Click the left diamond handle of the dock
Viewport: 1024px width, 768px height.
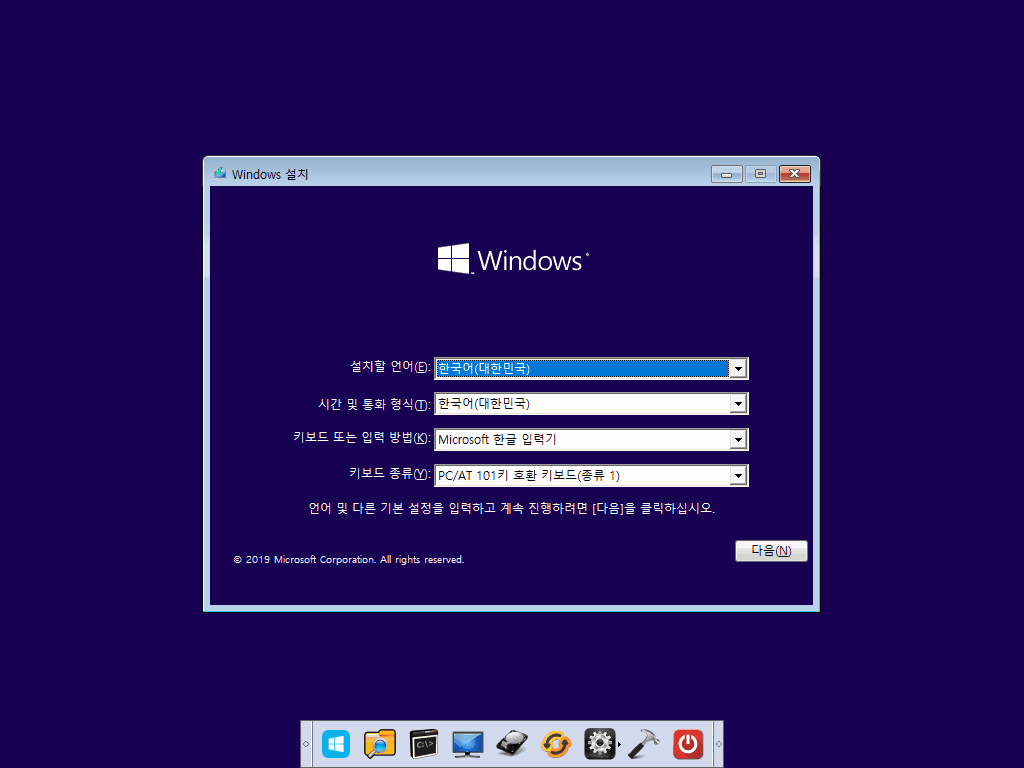pyautogui.click(x=306, y=744)
